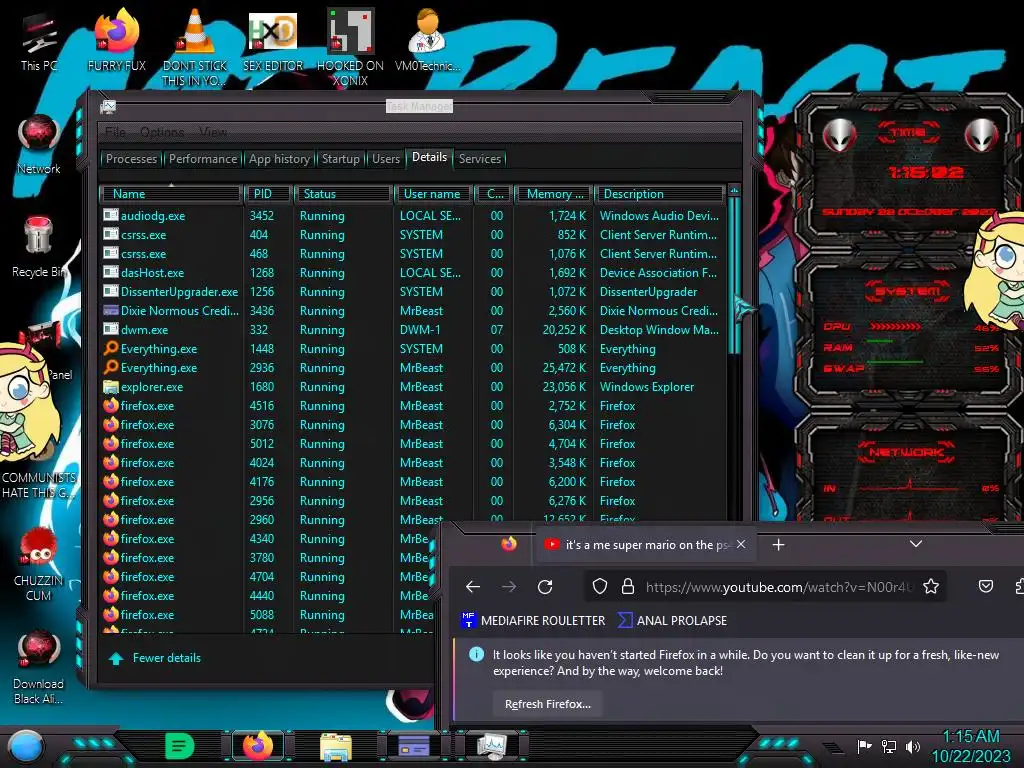Switch to the Services tab
Viewport: 1024px width, 768px height.
tap(479, 159)
